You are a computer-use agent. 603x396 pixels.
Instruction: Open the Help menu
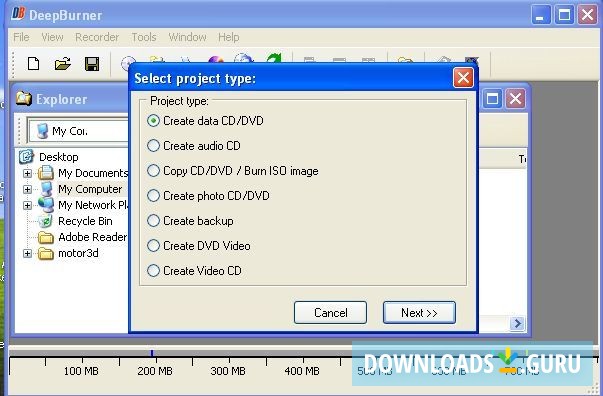click(229, 37)
